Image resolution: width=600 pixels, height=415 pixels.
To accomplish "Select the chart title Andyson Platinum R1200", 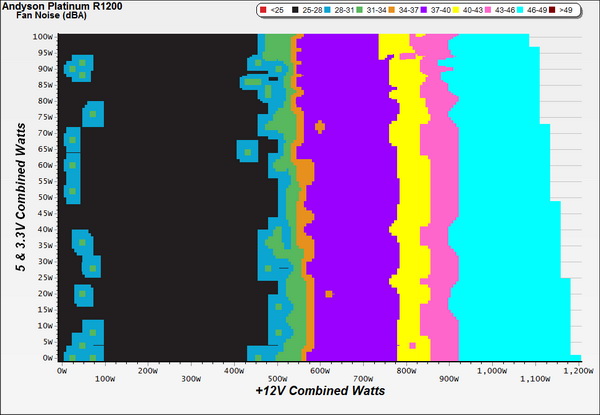I will tap(62, 6).
